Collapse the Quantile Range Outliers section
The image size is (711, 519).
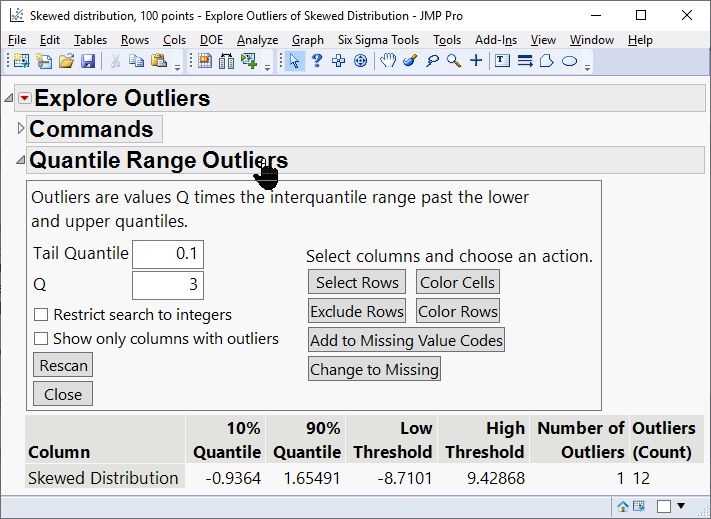point(21,160)
